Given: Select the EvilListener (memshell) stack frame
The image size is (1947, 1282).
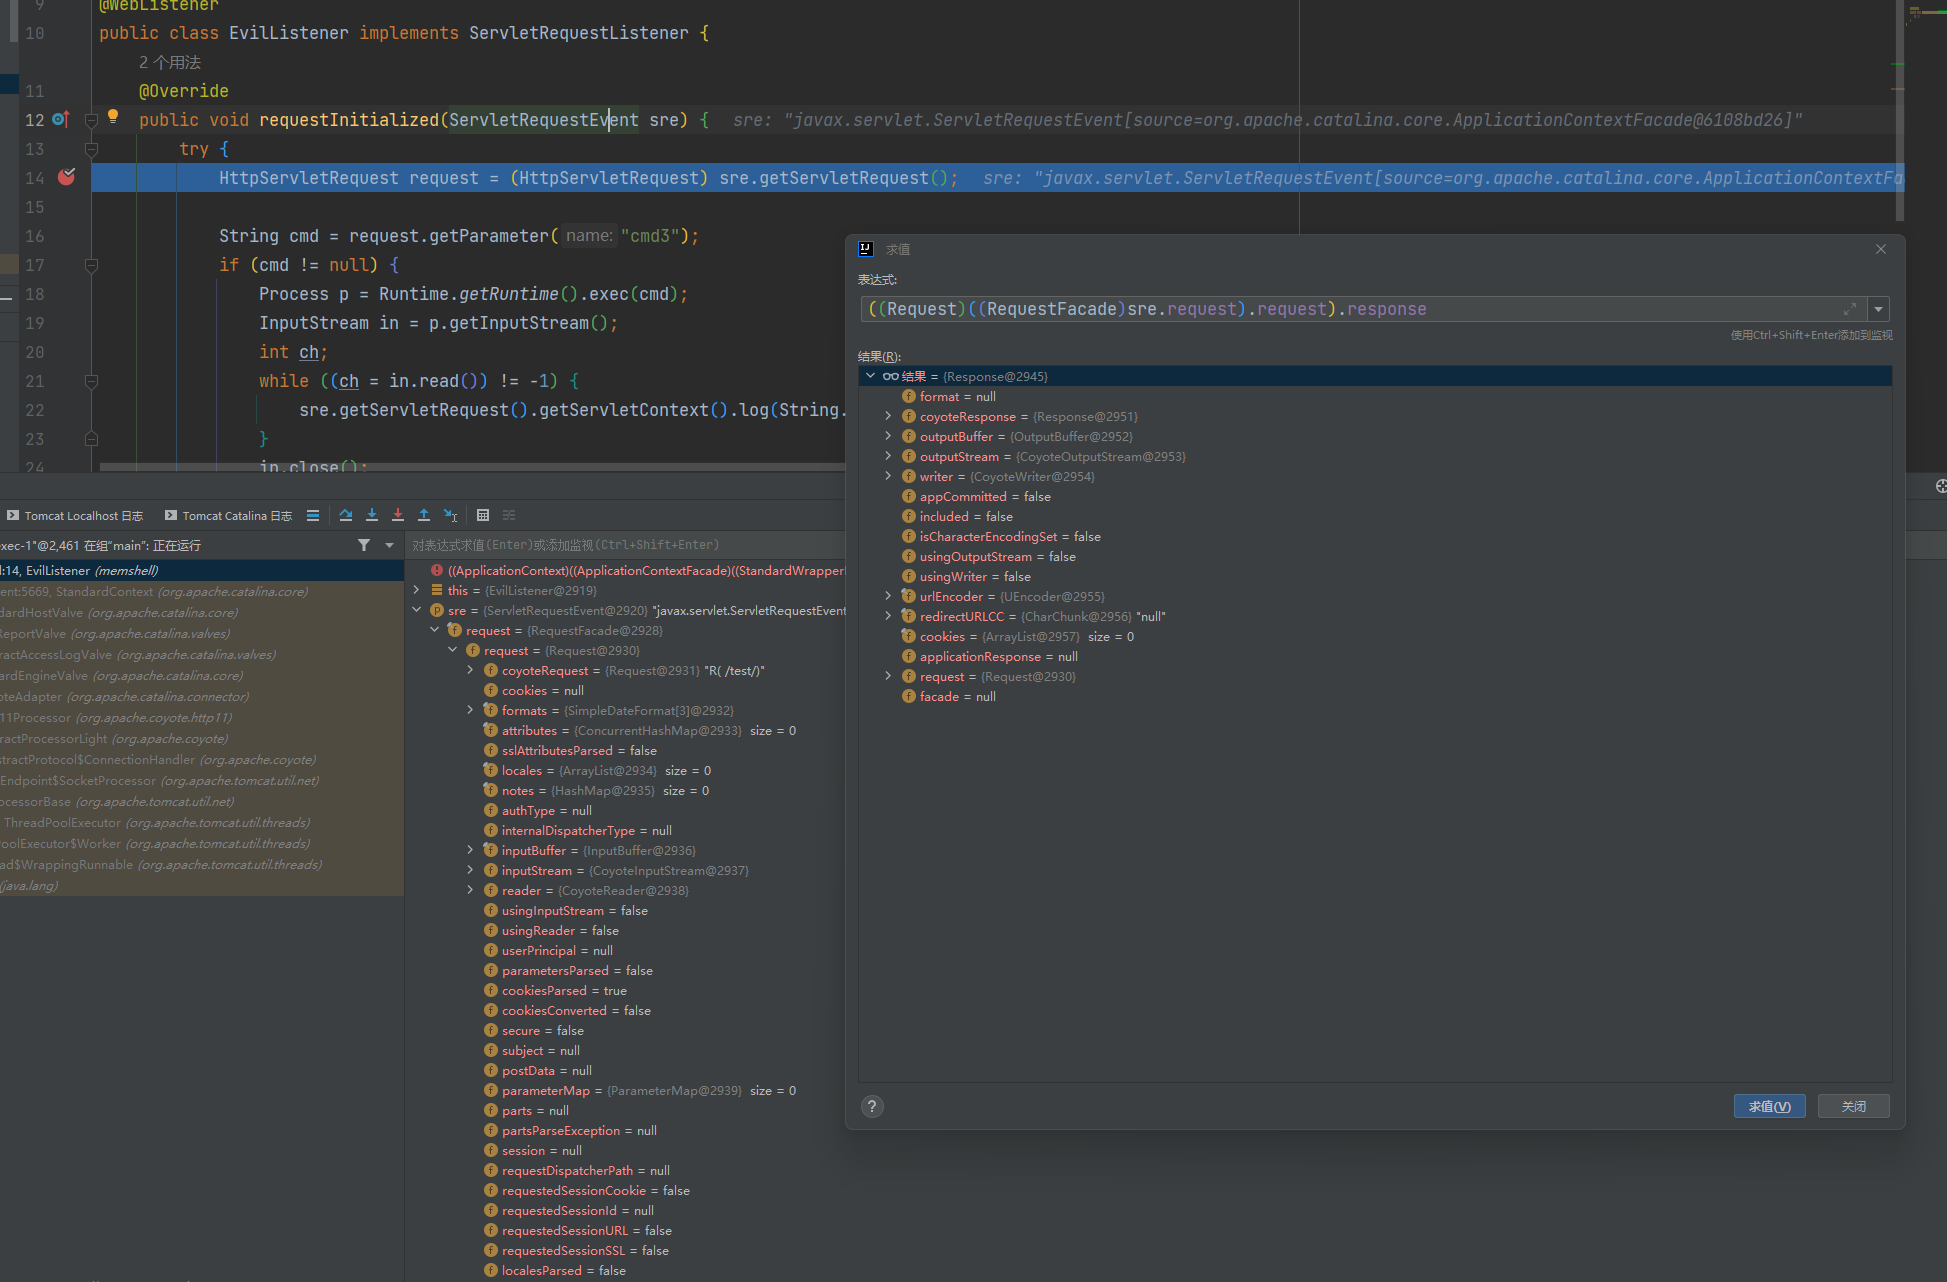Looking at the screenshot, I should click(202, 571).
